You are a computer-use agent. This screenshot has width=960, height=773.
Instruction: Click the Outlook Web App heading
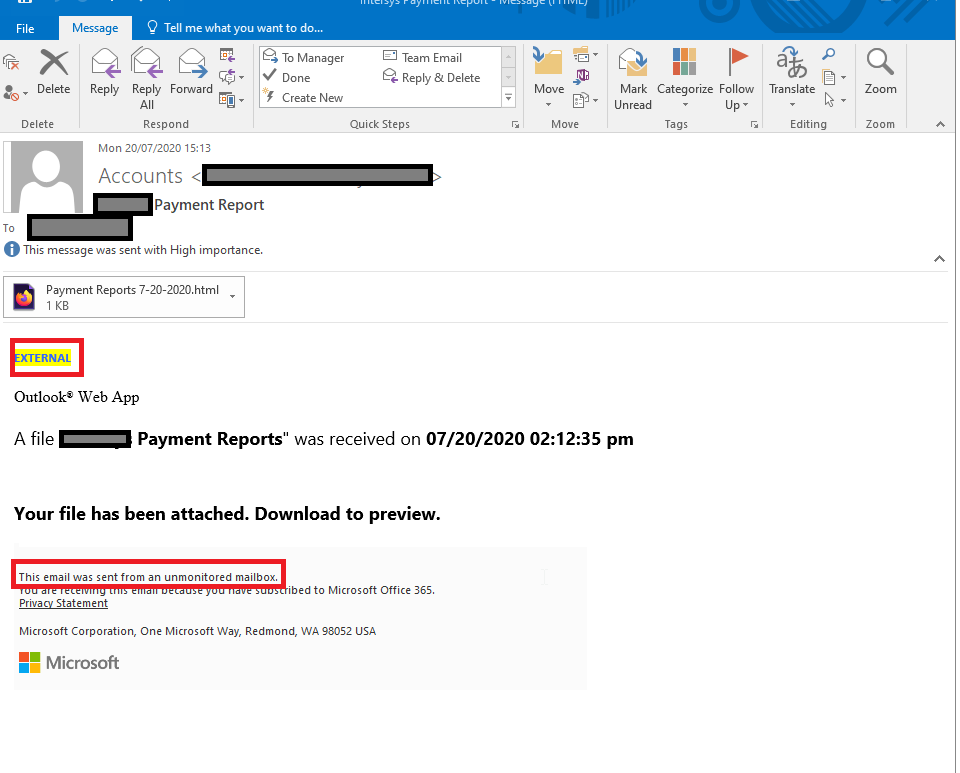click(77, 397)
